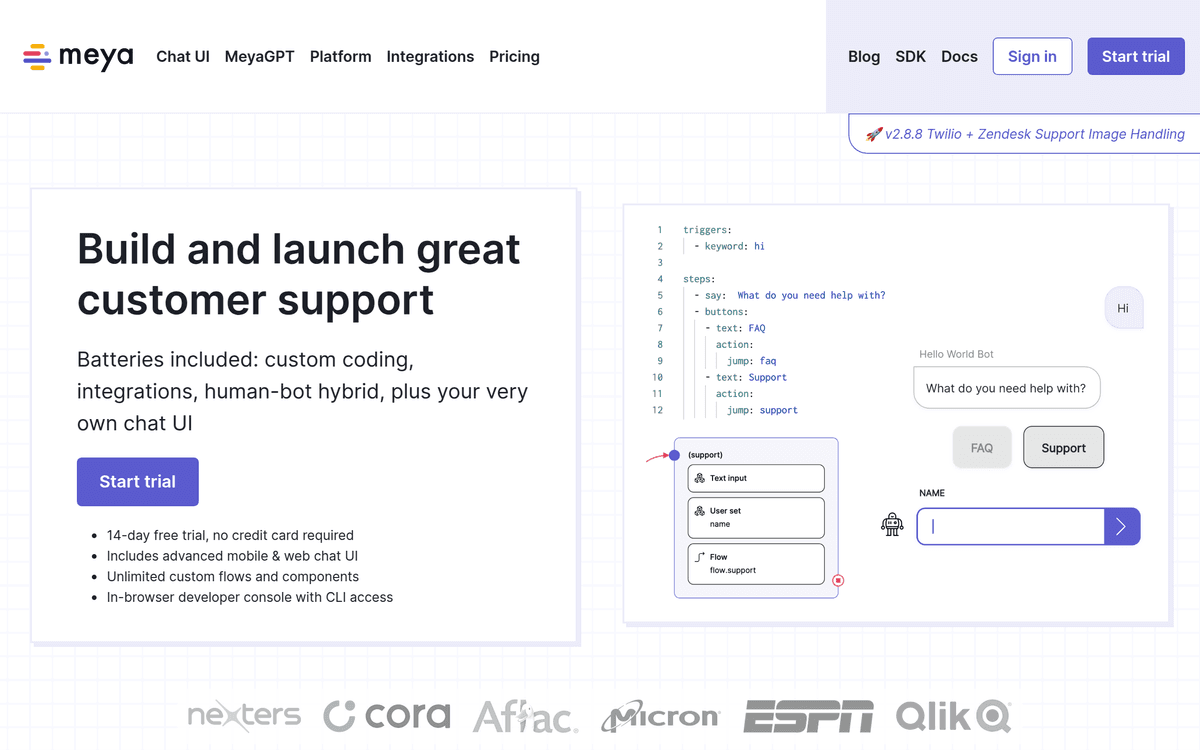
Task: Click the red stop endpoint on flow
Action: 838,580
